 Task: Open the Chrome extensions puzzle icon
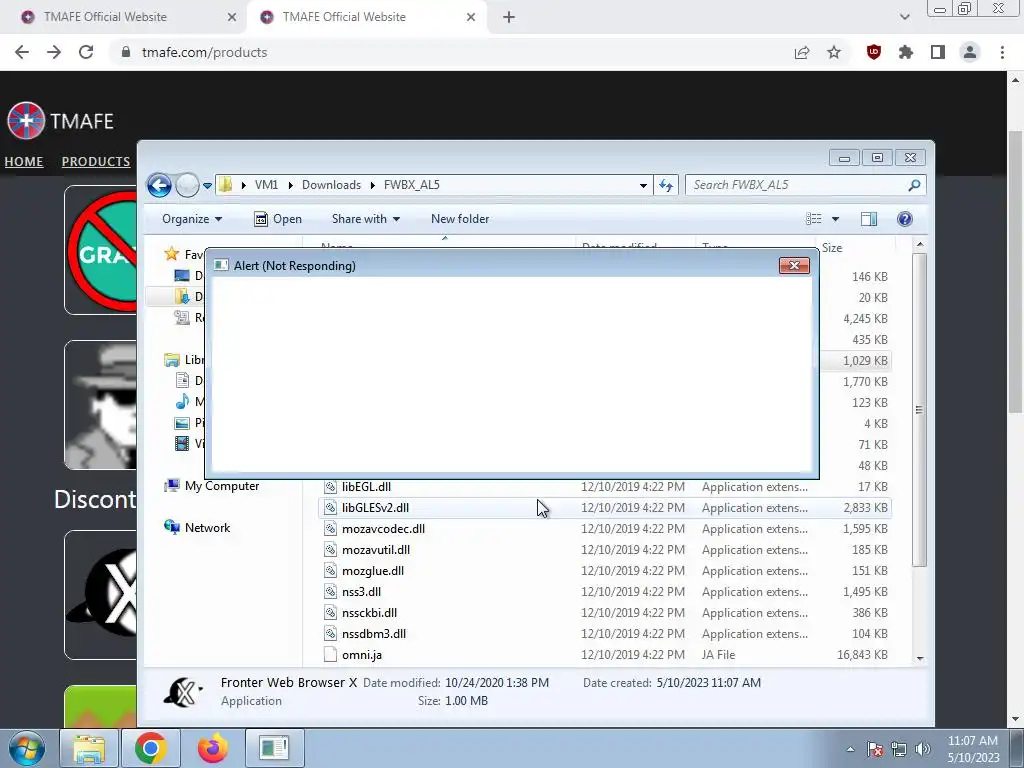pos(905,52)
